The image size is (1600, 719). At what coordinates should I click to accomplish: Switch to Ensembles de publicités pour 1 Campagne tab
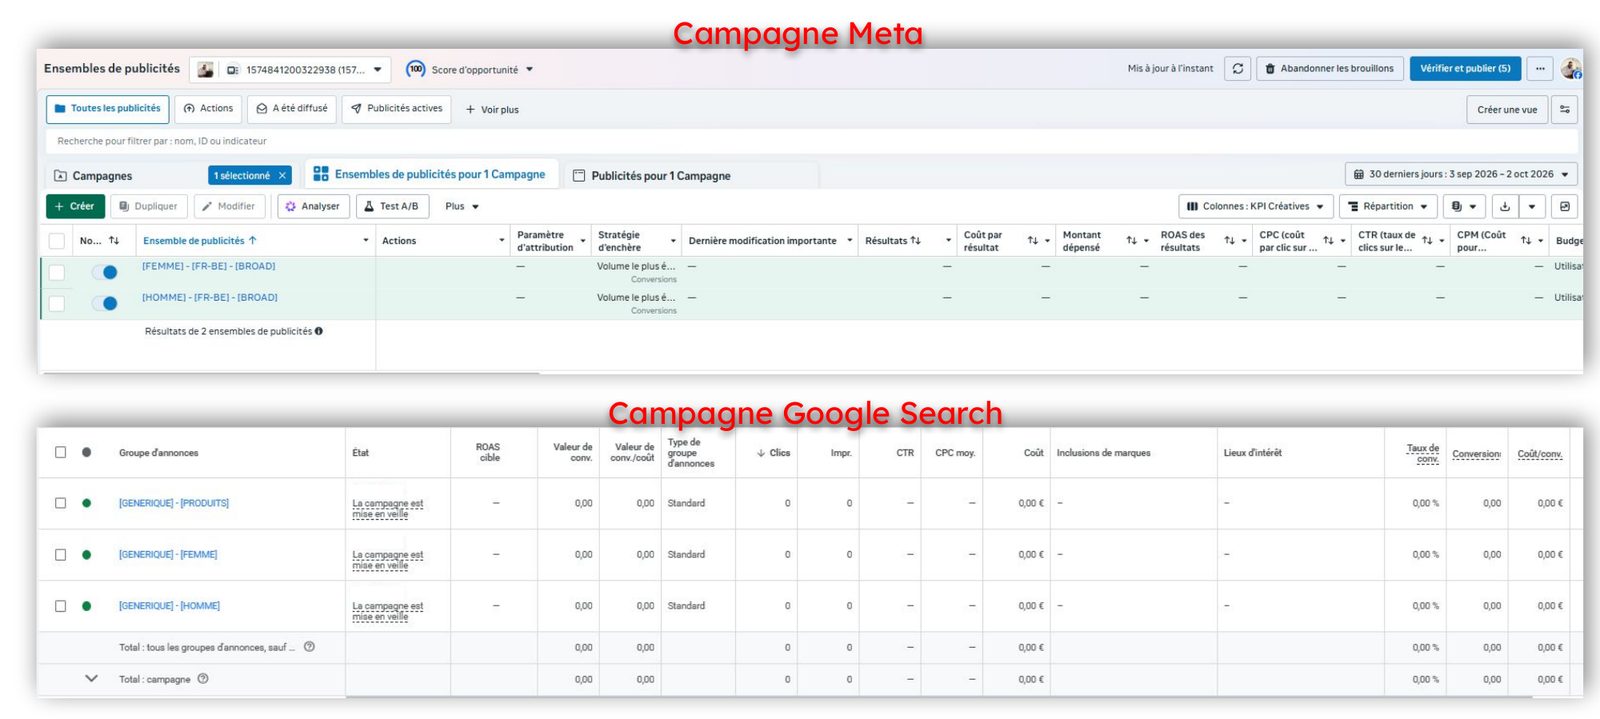click(x=430, y=174)
